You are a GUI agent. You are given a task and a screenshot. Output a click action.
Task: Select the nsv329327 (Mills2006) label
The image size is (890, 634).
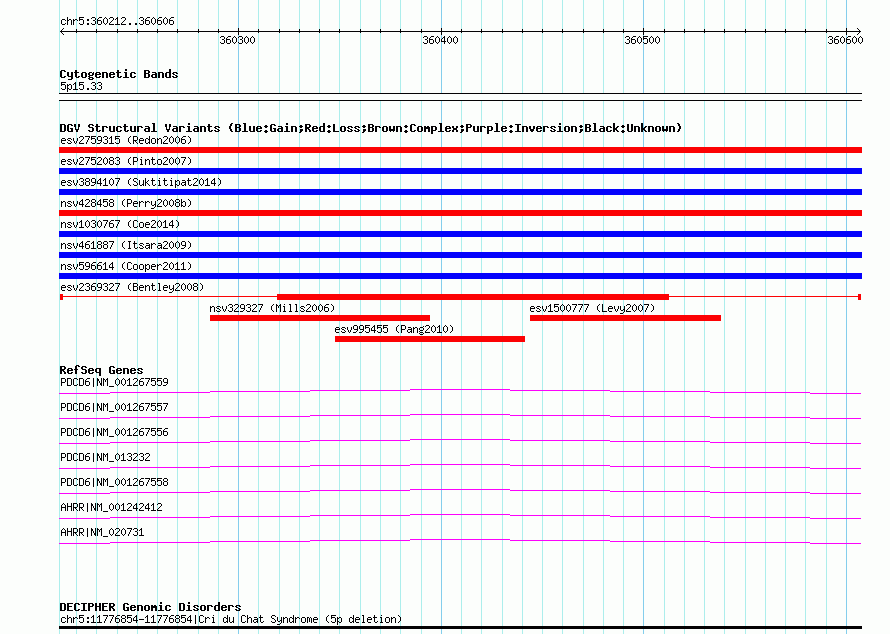272,308
